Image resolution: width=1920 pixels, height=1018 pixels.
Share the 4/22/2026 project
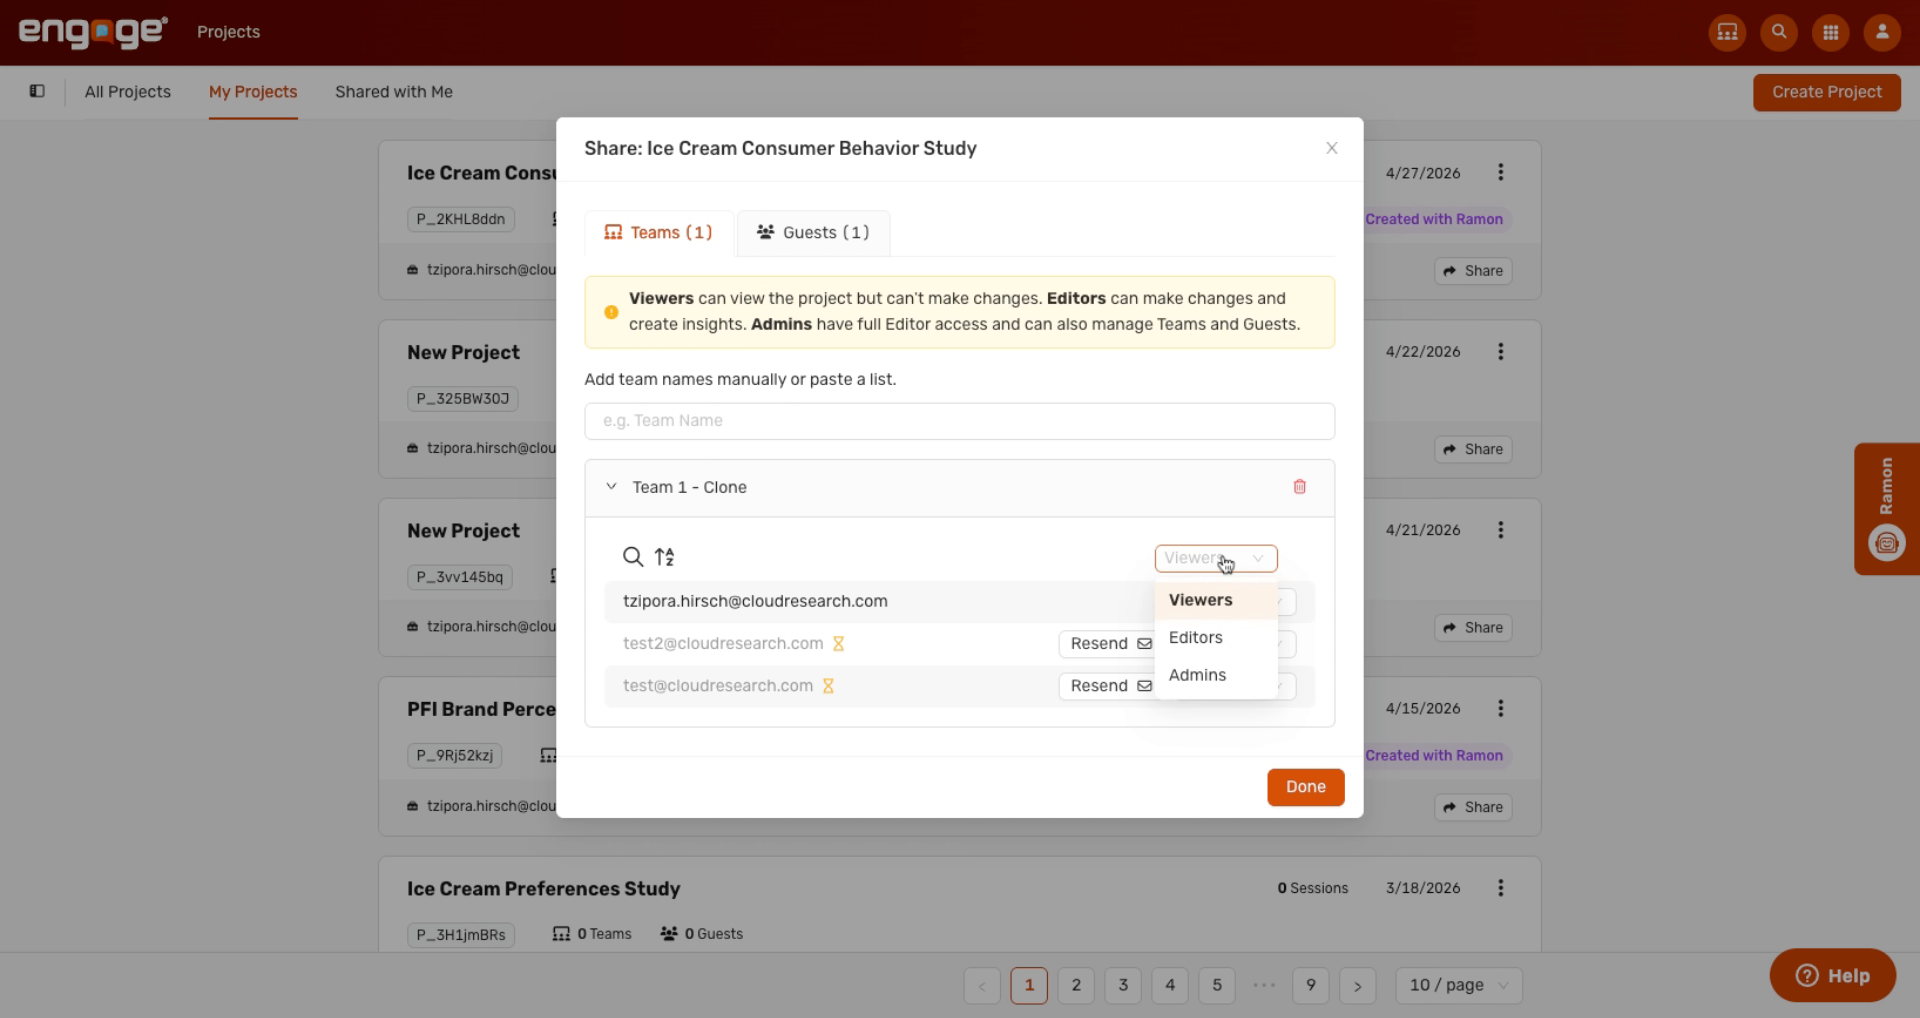(x=1473, y=450)
